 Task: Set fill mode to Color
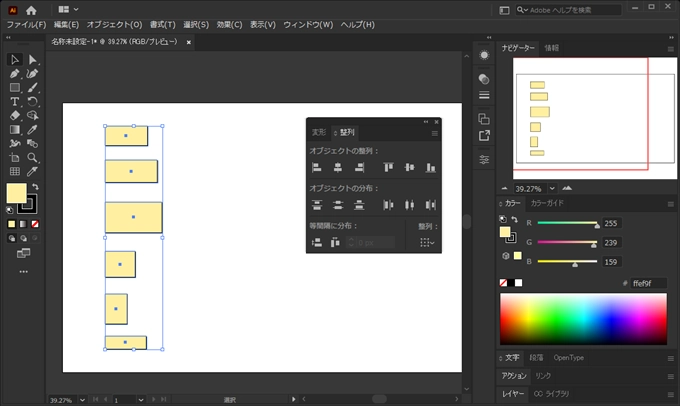pos(12,224)
